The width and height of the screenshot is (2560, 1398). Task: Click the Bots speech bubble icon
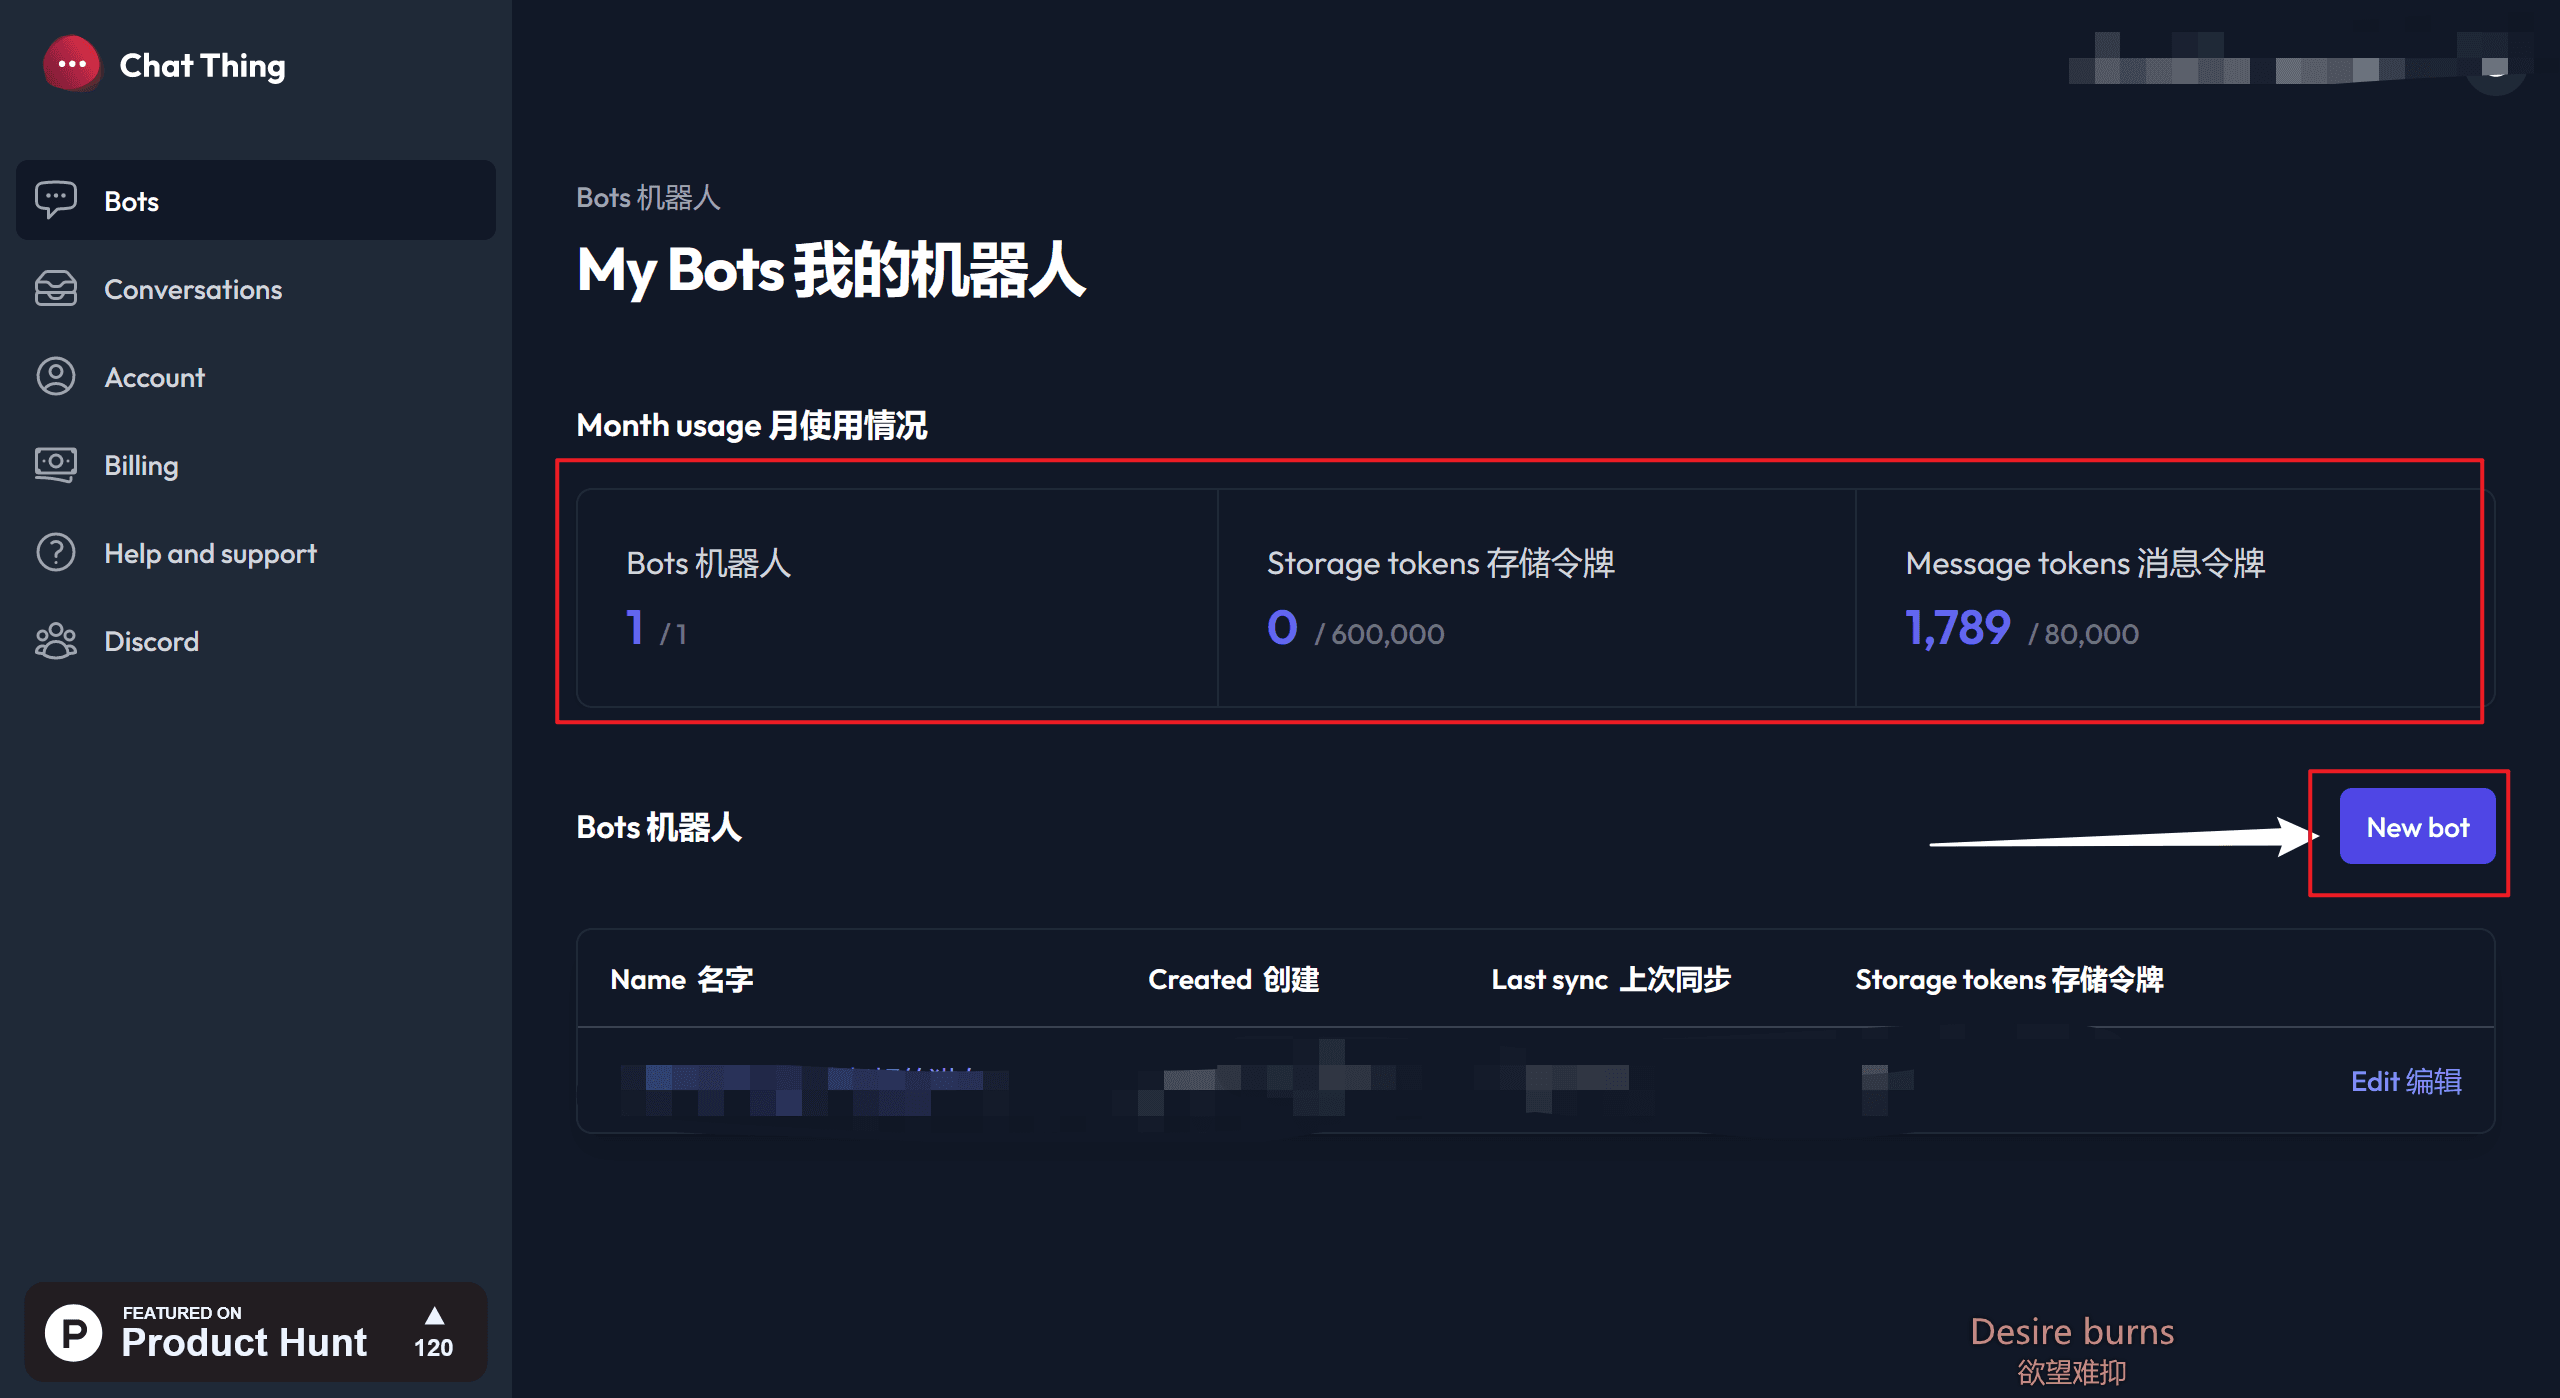56,200
